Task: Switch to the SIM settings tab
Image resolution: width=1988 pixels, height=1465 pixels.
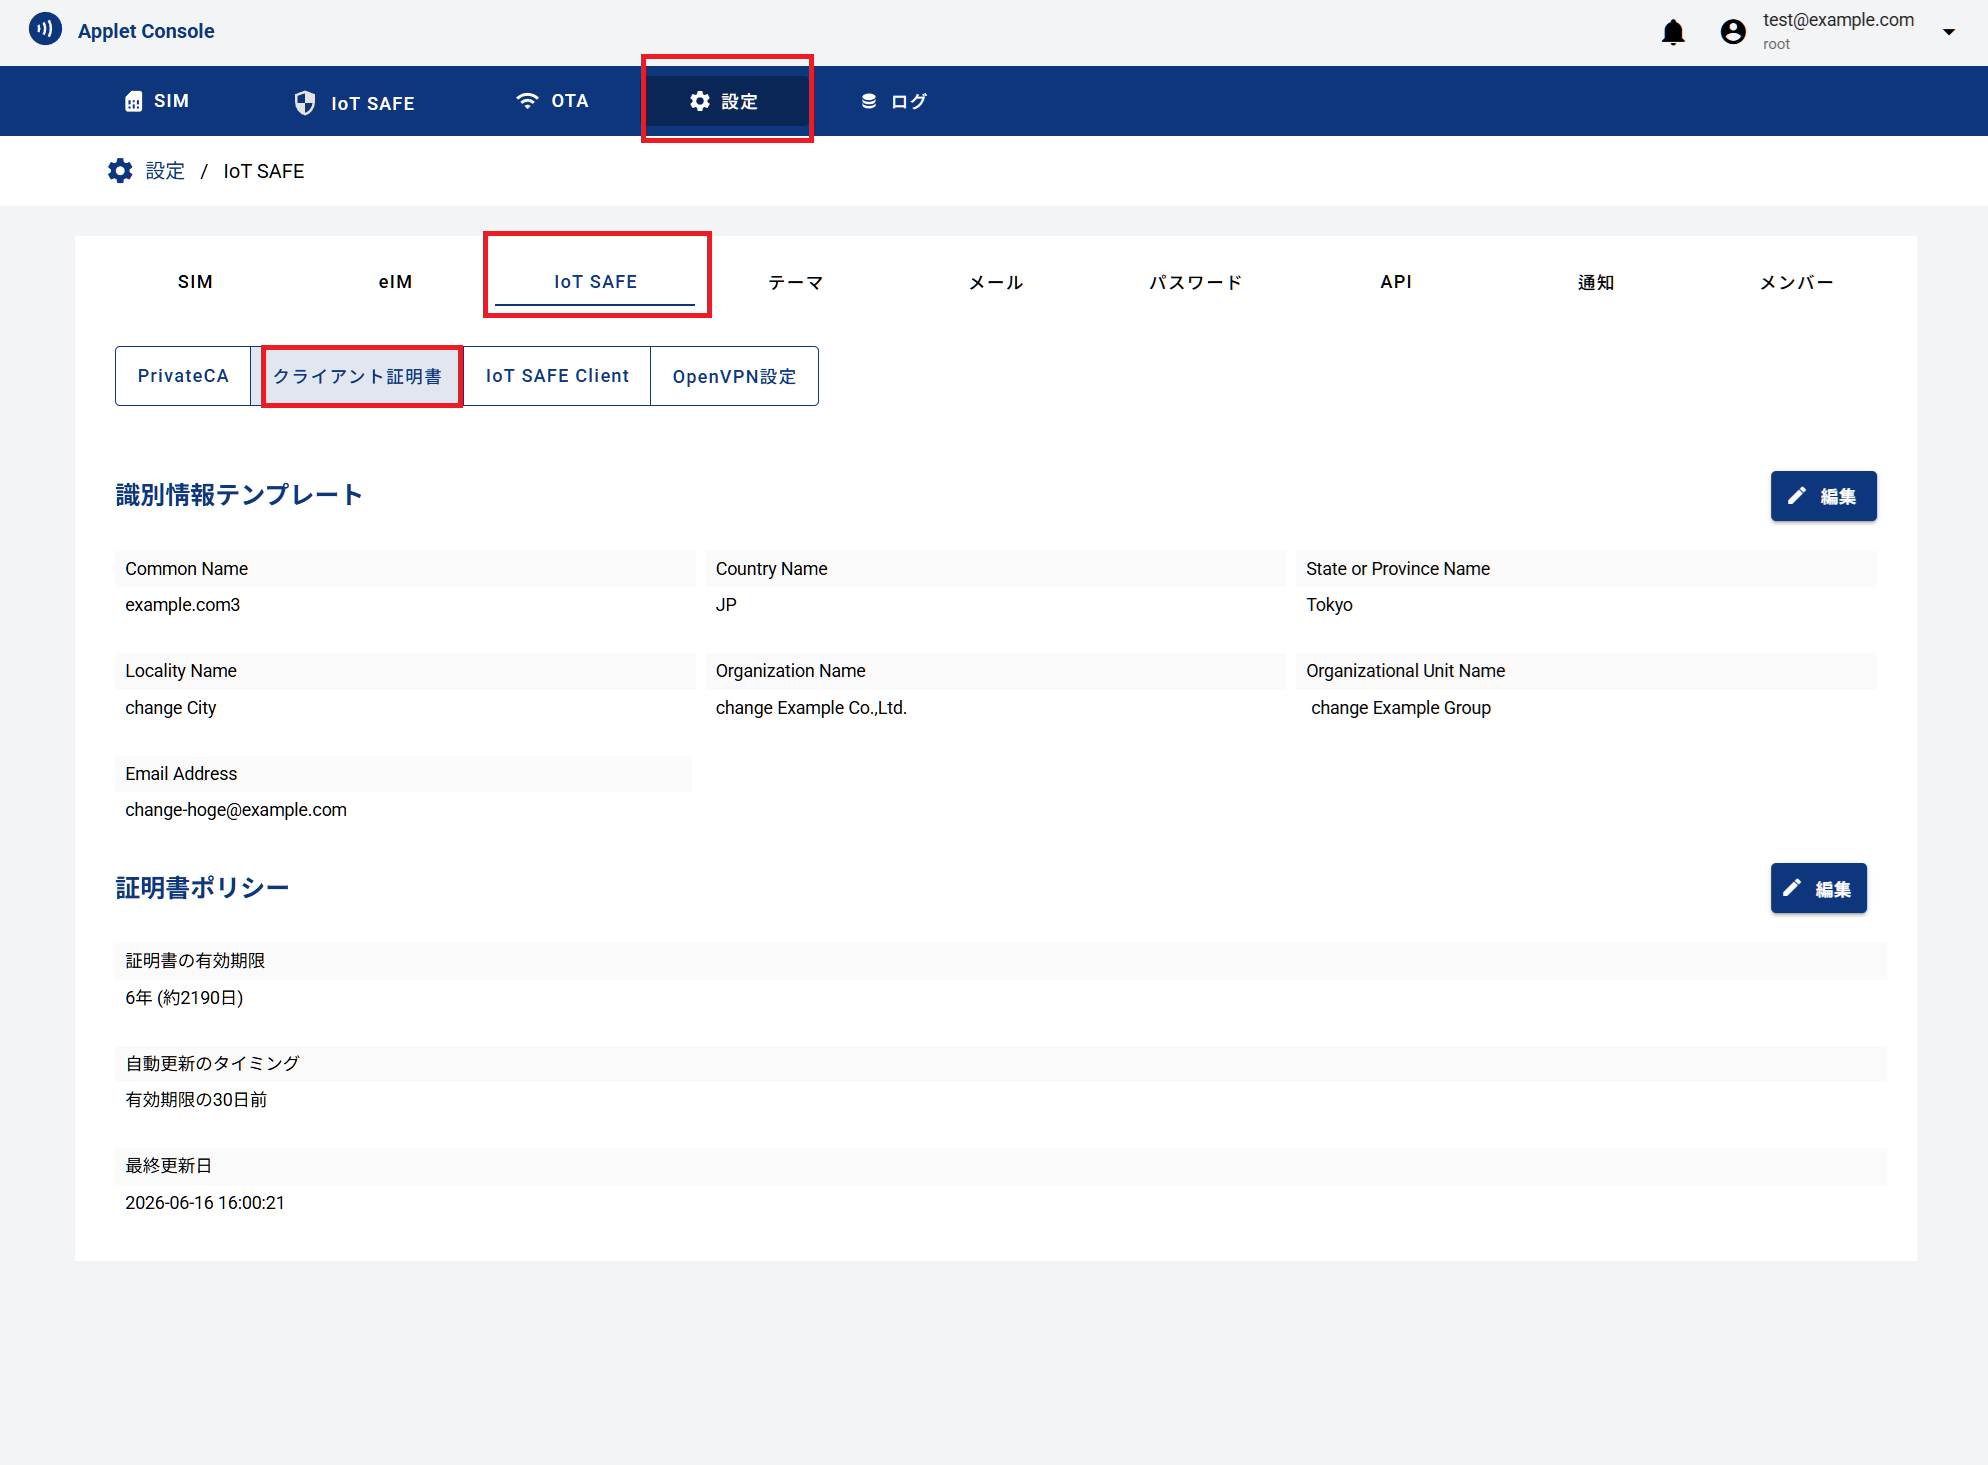Action: [195, 282]
